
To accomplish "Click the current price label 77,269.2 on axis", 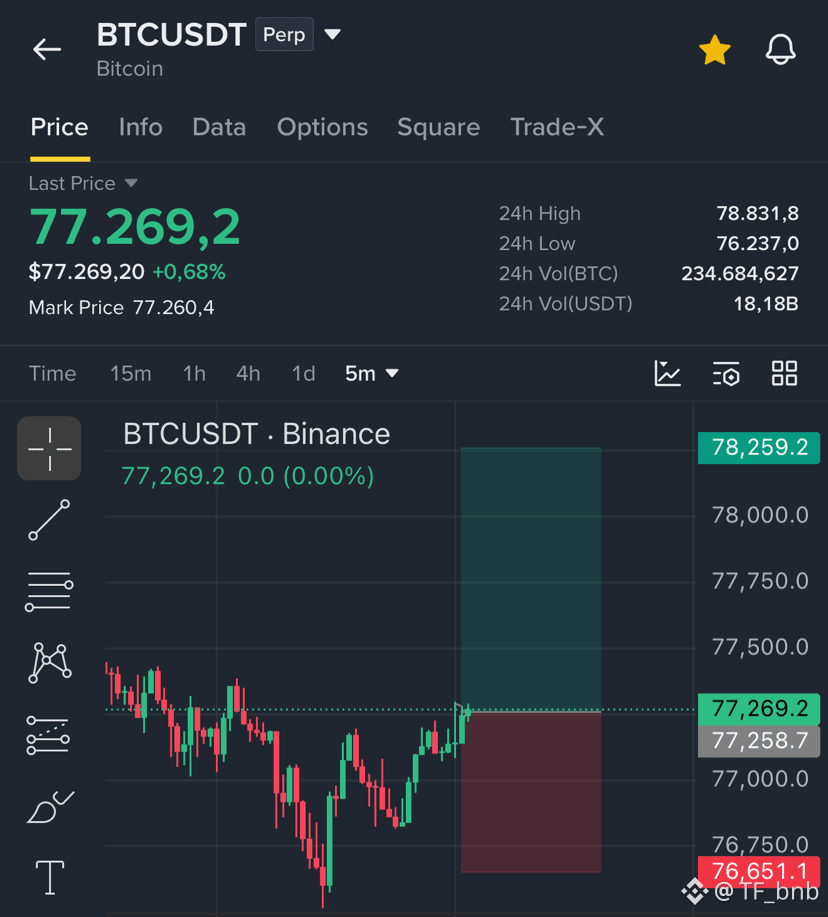I will [759, 709].
